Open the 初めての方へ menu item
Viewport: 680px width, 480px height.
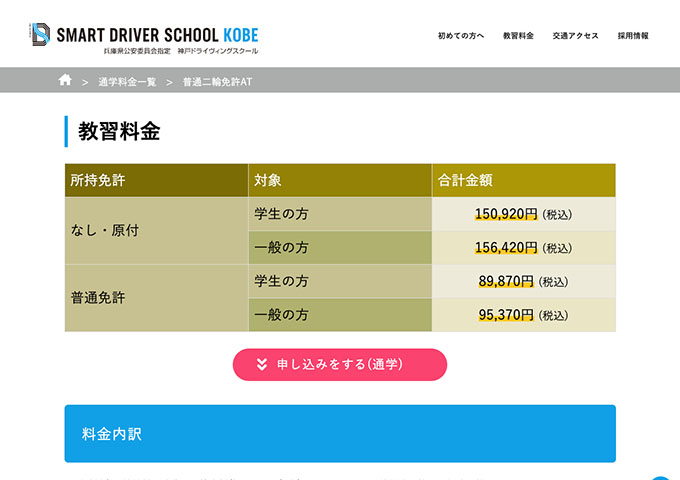point(461,36)
